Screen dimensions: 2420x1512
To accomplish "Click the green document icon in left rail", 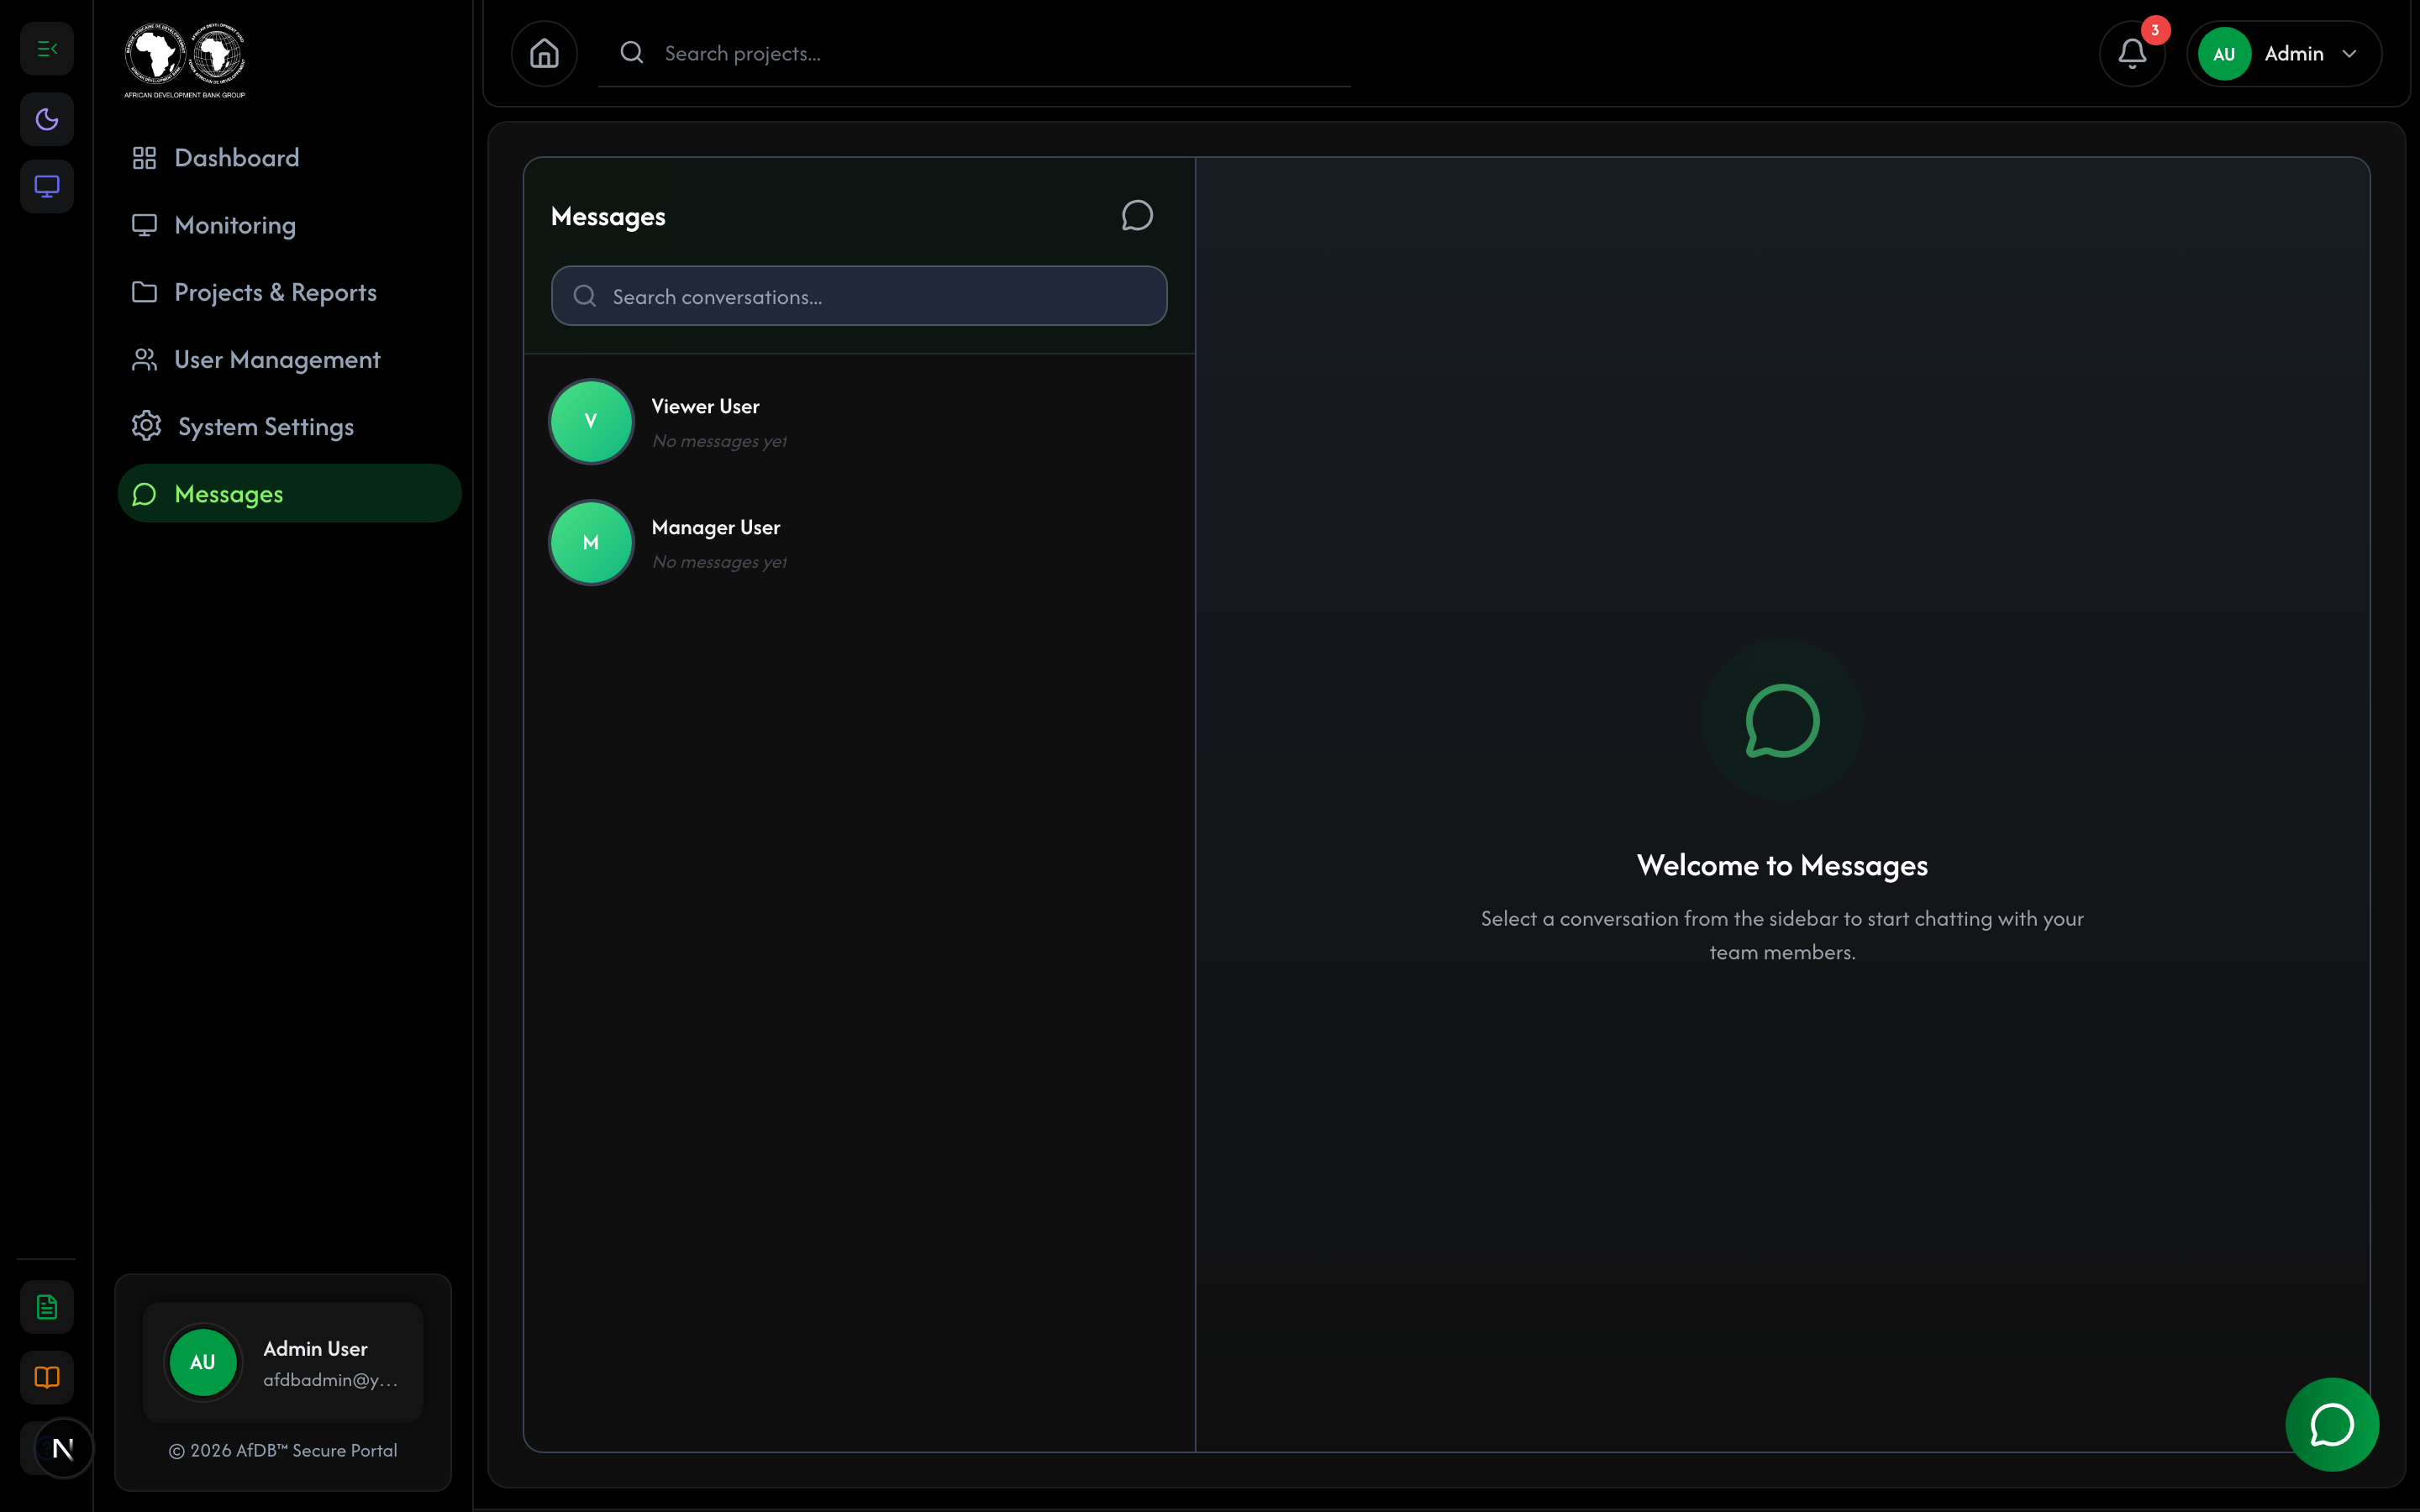I will [47, 1307].
